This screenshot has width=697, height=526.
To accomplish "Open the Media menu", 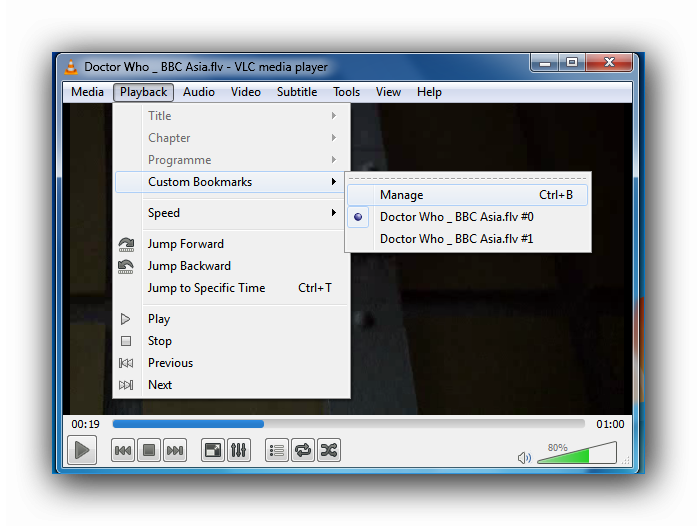I will [87, 92].
